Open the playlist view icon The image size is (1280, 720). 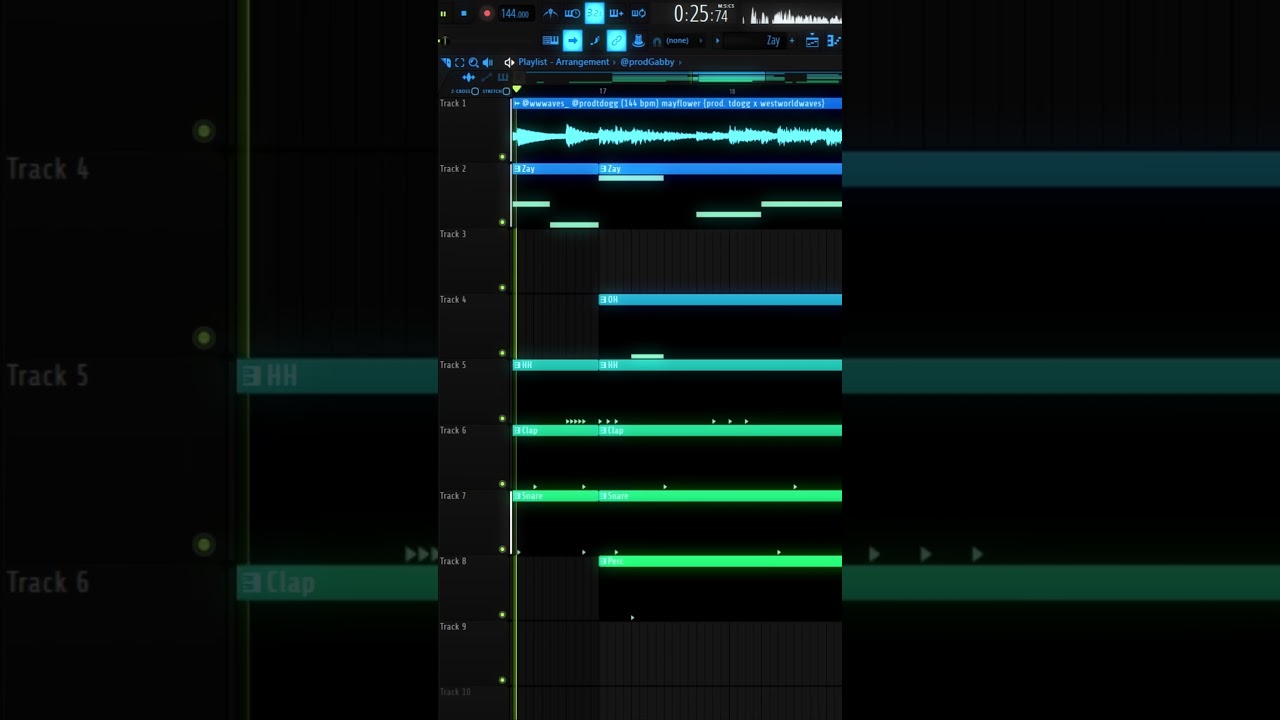coord(812,41)
